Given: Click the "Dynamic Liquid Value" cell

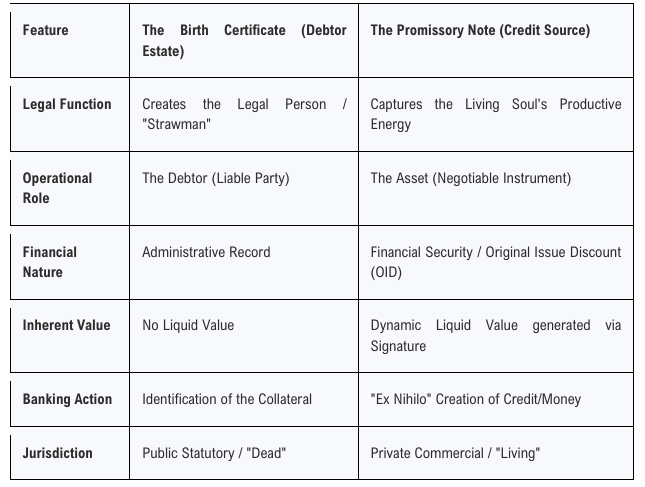Looking at the screenshot, I should click(x=495, y=335).
